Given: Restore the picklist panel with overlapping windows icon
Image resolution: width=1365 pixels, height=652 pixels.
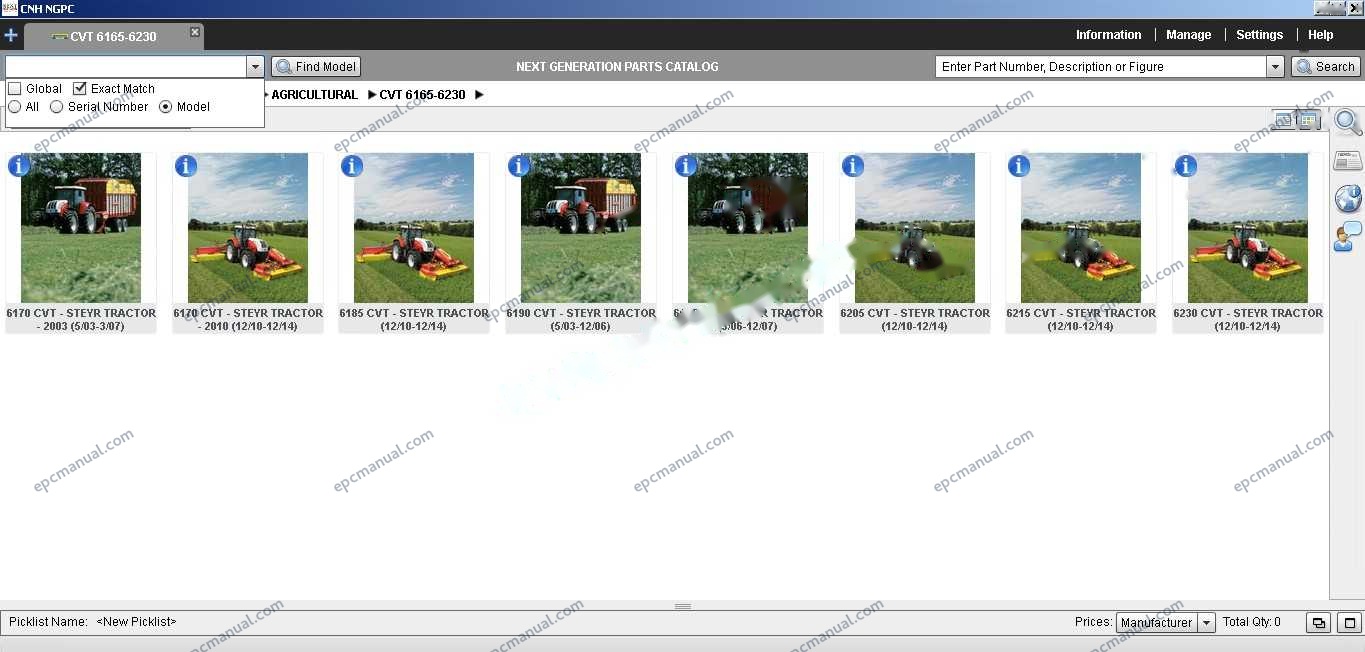Looking at the screenshot, I should tap(1319, 622).
